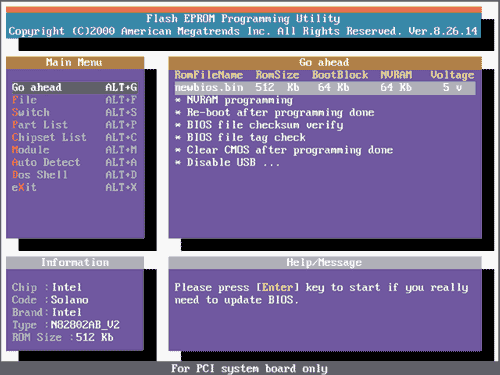Toggle Clear CMOS after programming done
500x375 pixels.
click(284, 150)
